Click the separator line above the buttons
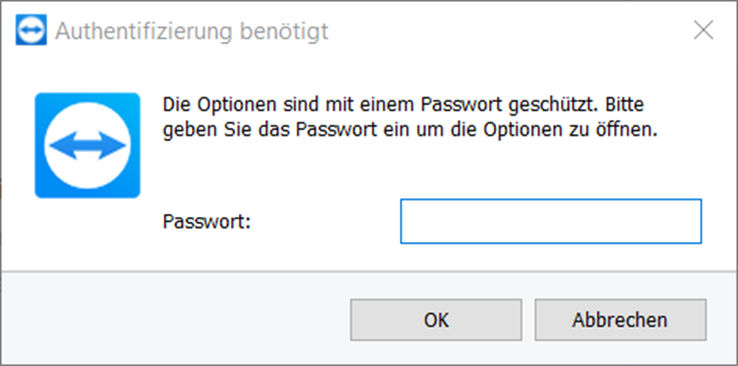Screen dimensions: 738x366 (x=369, y=272)
